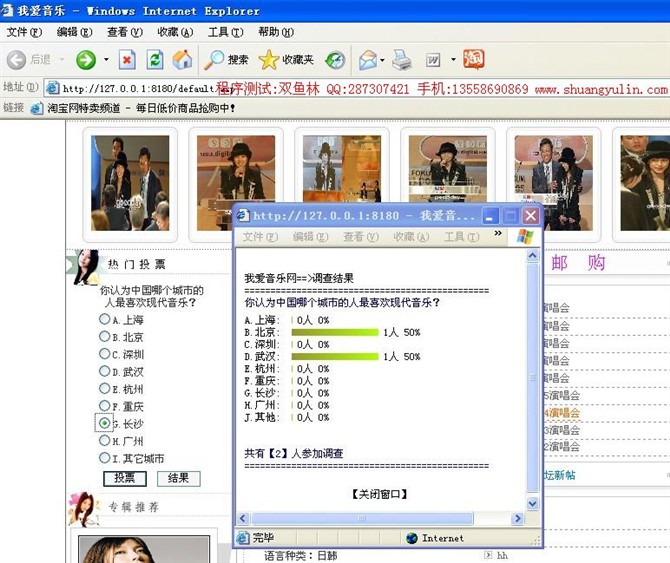Open the 淘宝网特卖频道 links bar item
Image resolution: width=670 pixels, height=563 pixels.
click(141, 108)
